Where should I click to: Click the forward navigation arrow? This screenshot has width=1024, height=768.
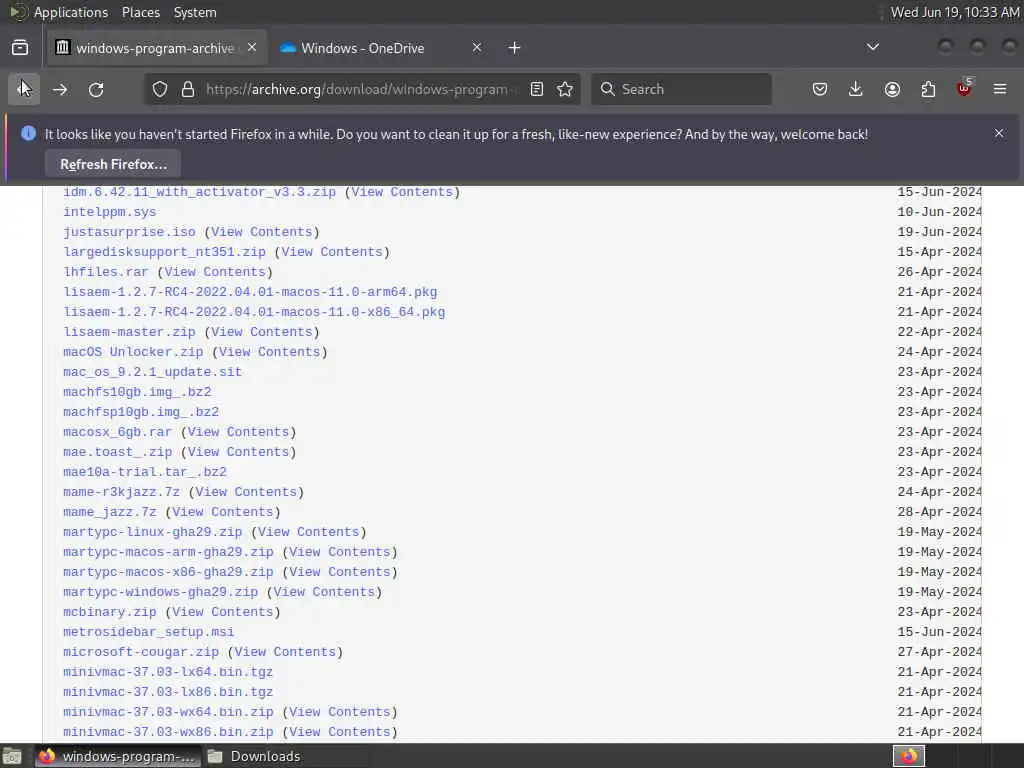click(60, 89)
